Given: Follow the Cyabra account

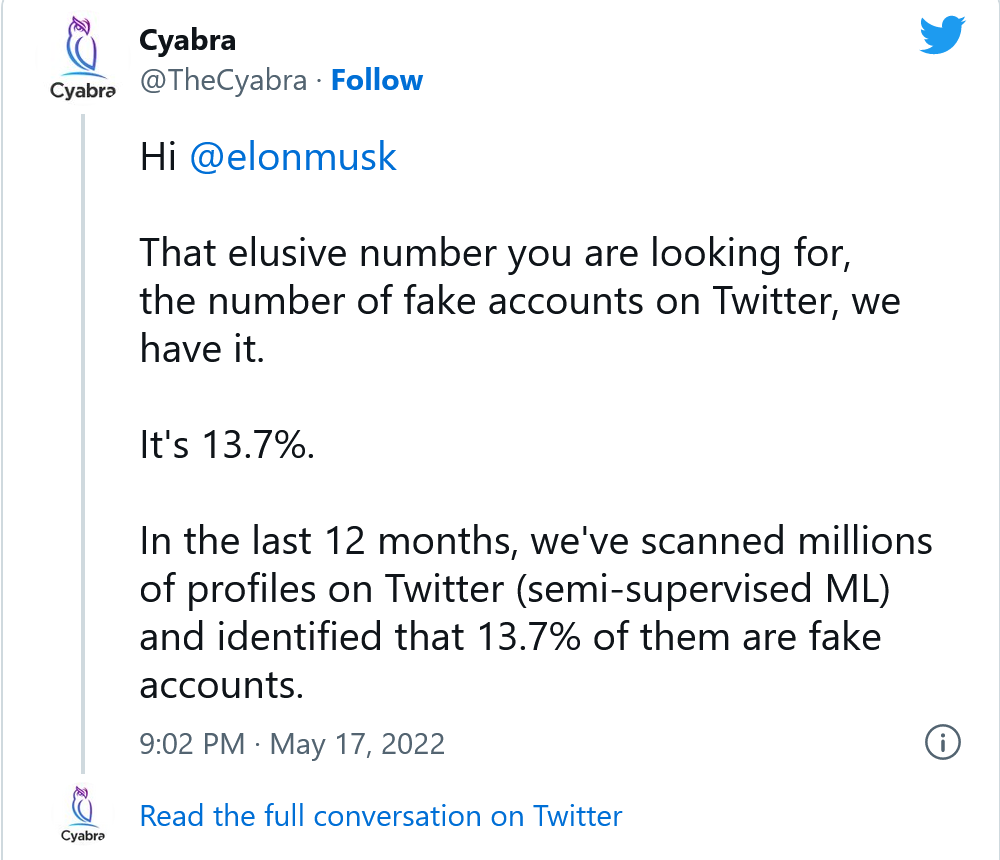Looking at the screenshot, I should [x=377, y=81].
